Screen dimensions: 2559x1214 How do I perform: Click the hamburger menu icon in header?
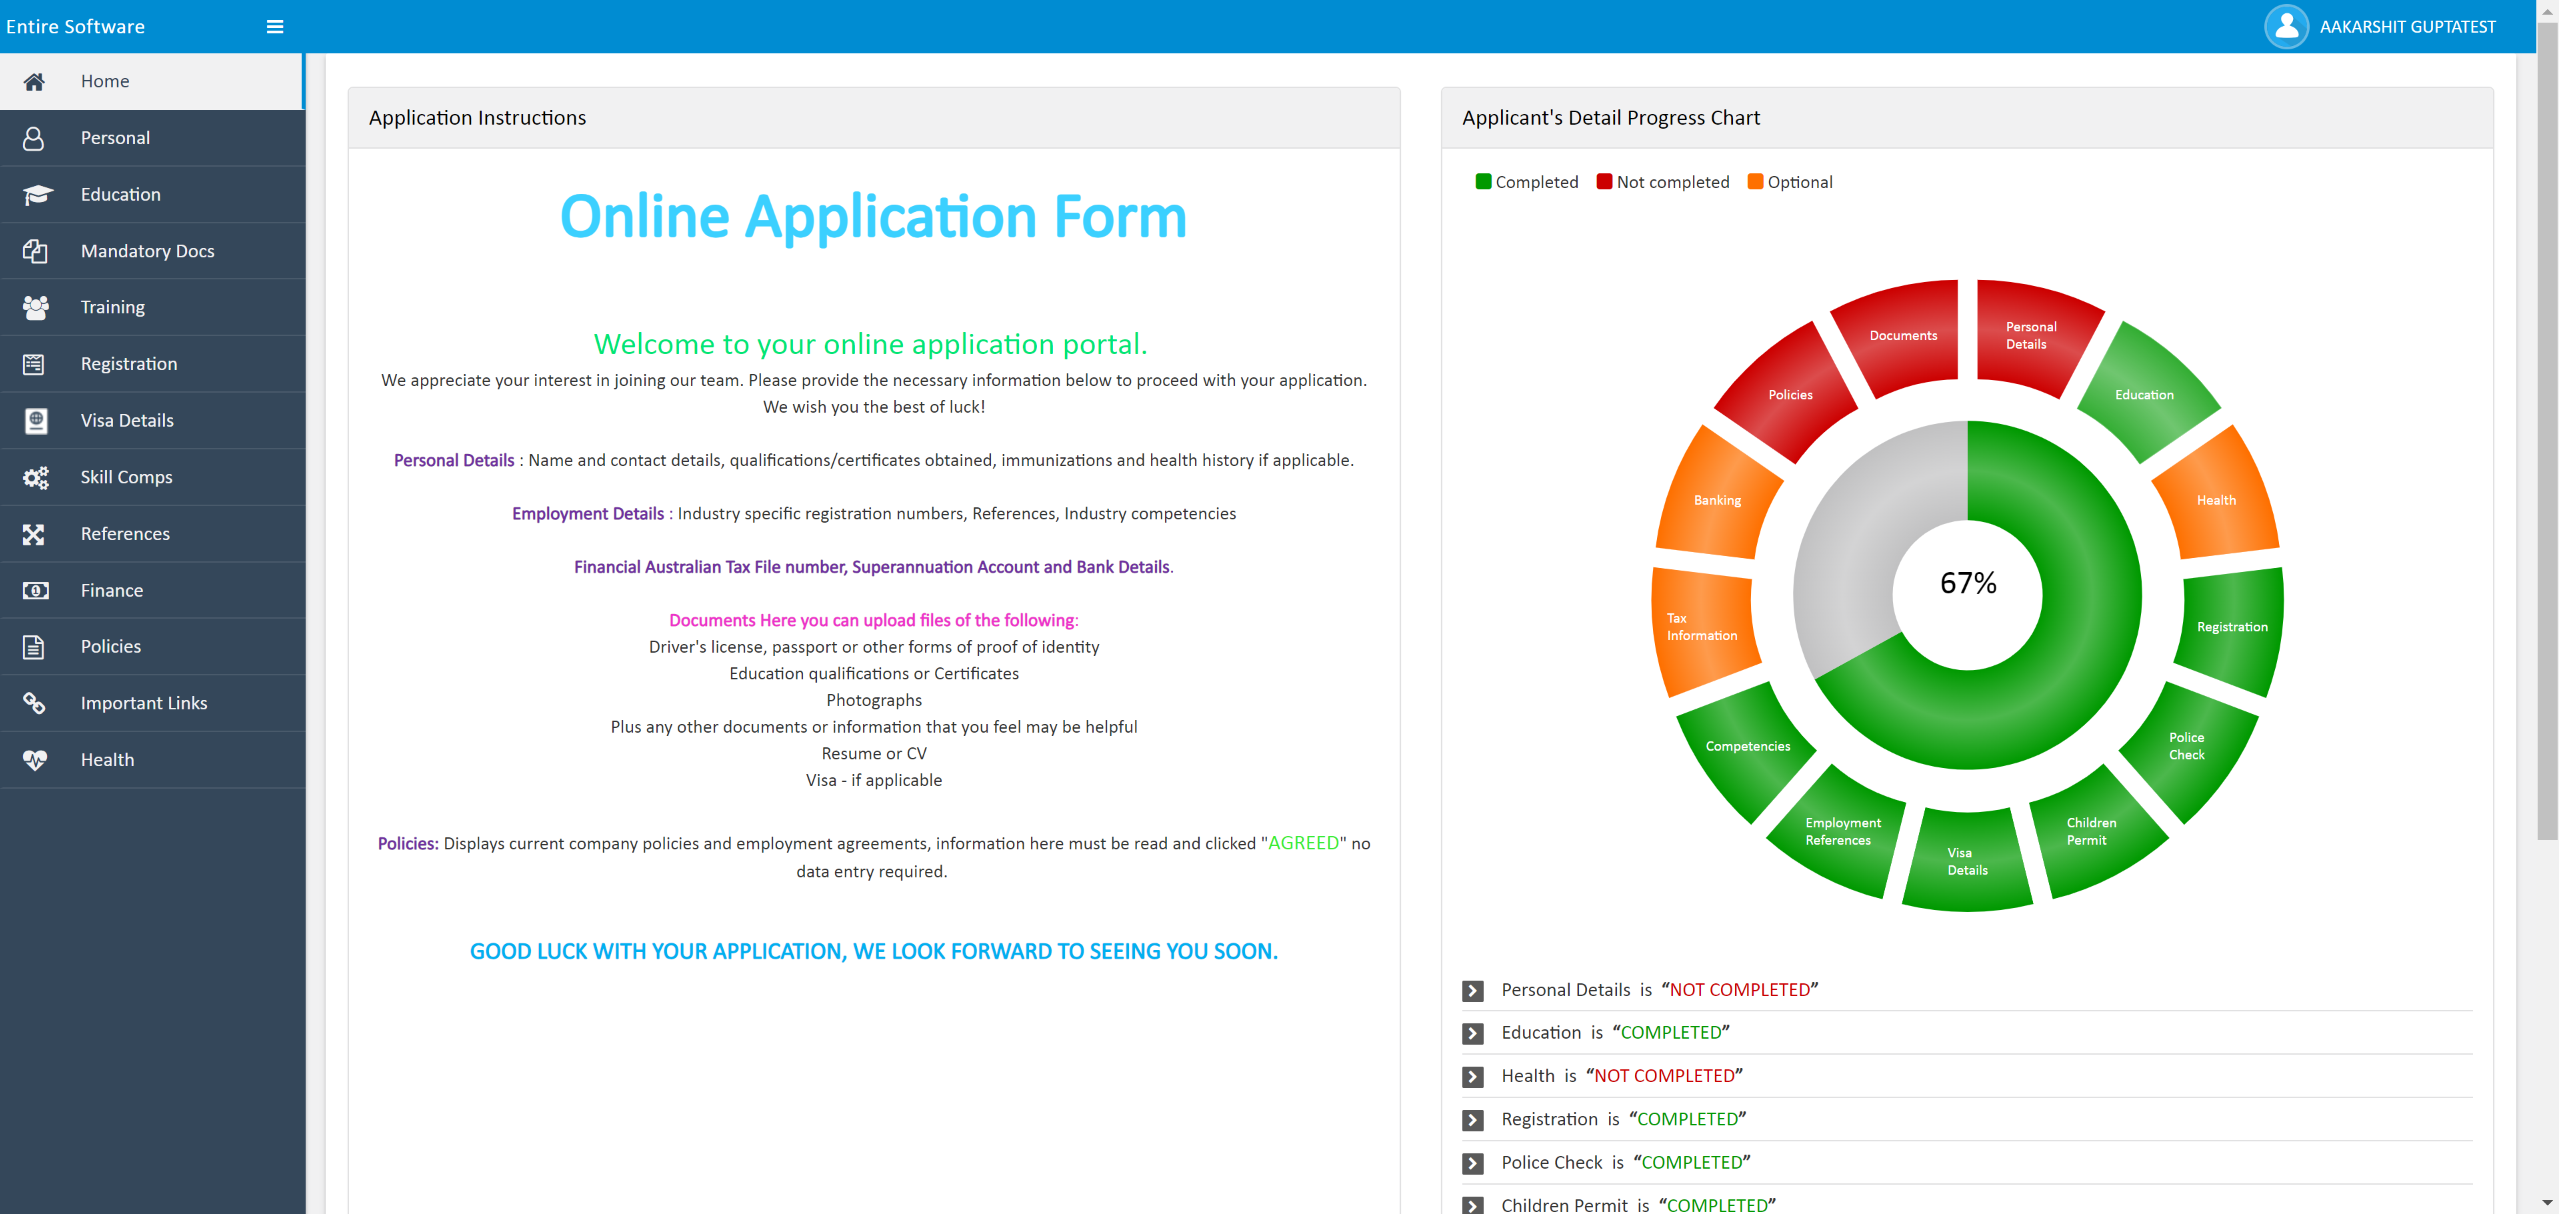coord(275,27)
